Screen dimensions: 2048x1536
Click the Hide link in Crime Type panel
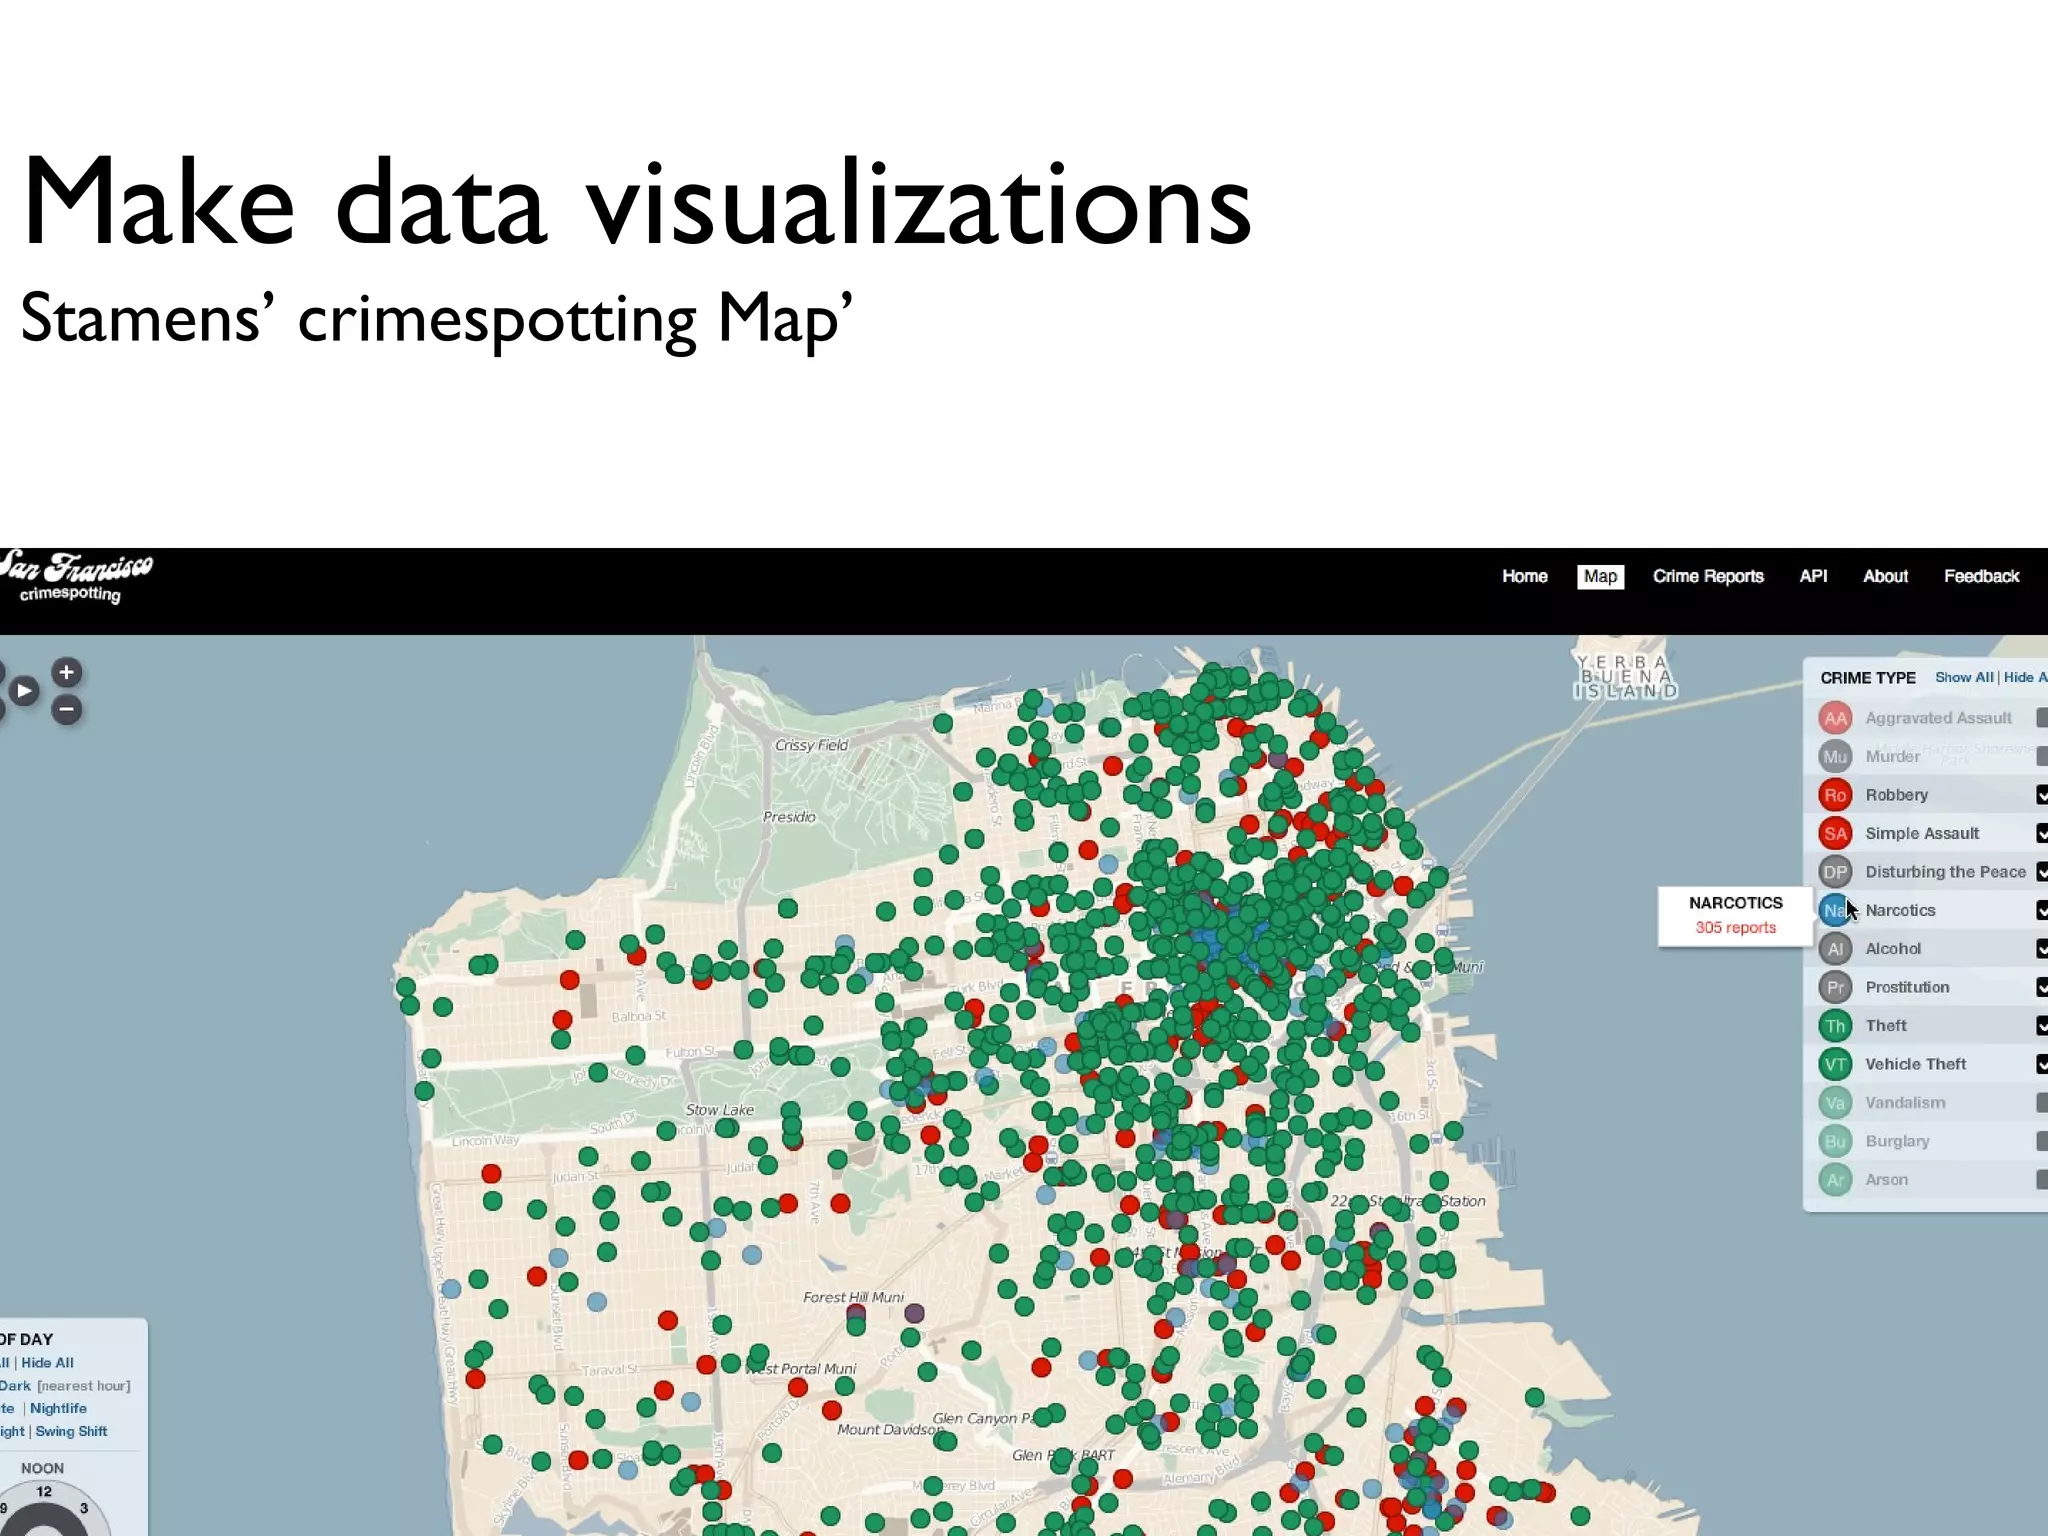coord(2025,678)
